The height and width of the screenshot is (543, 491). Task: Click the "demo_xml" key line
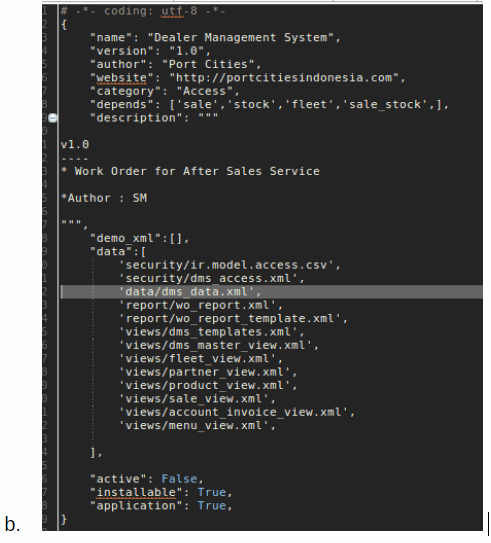[140, 238]
